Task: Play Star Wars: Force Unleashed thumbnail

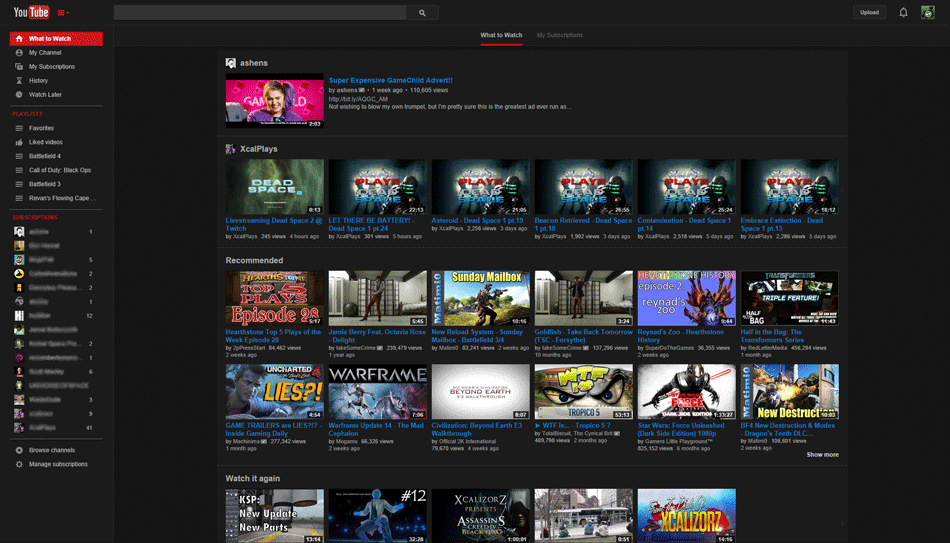Action: pyautogui.click(x=686, y=391)
